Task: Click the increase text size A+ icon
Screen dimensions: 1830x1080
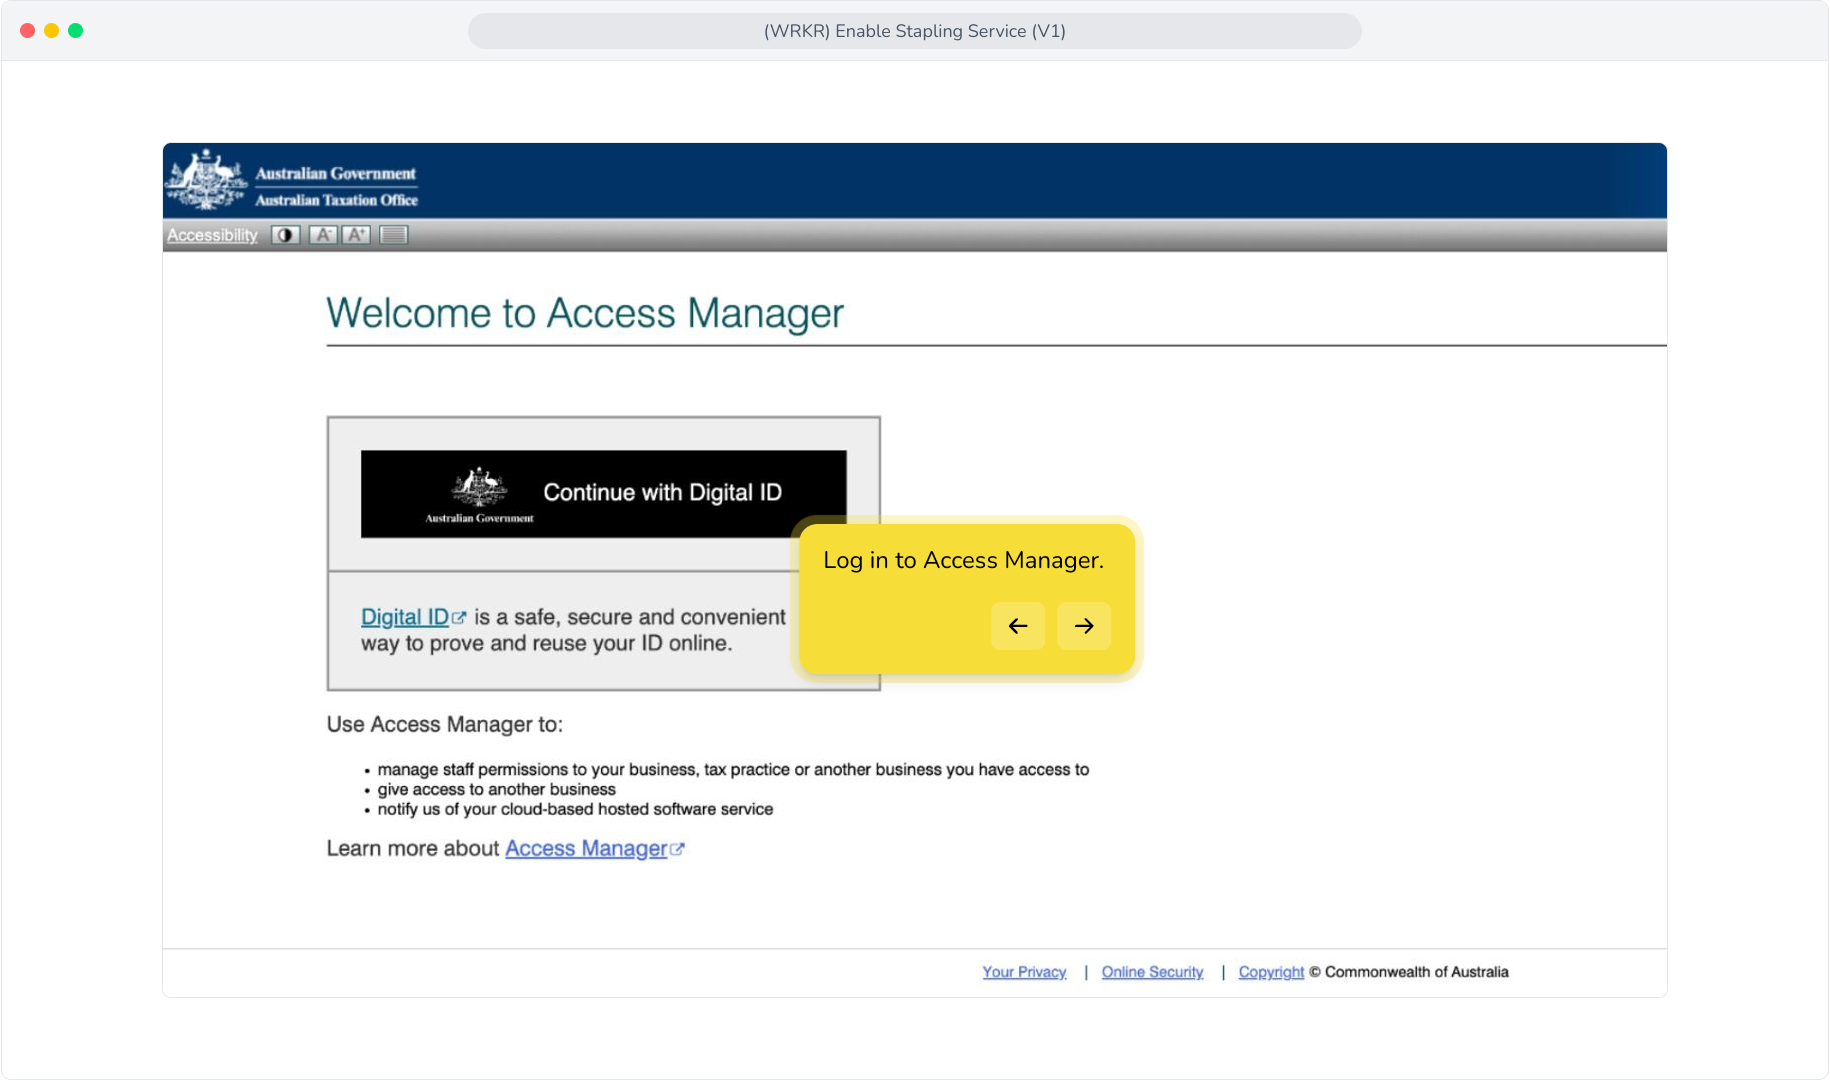Action: coord(357,235)
